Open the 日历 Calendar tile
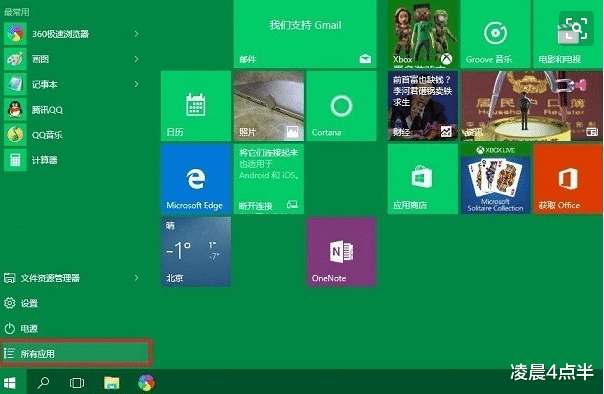The height and width of the screenshot is (394, 604). click(196, 106)
